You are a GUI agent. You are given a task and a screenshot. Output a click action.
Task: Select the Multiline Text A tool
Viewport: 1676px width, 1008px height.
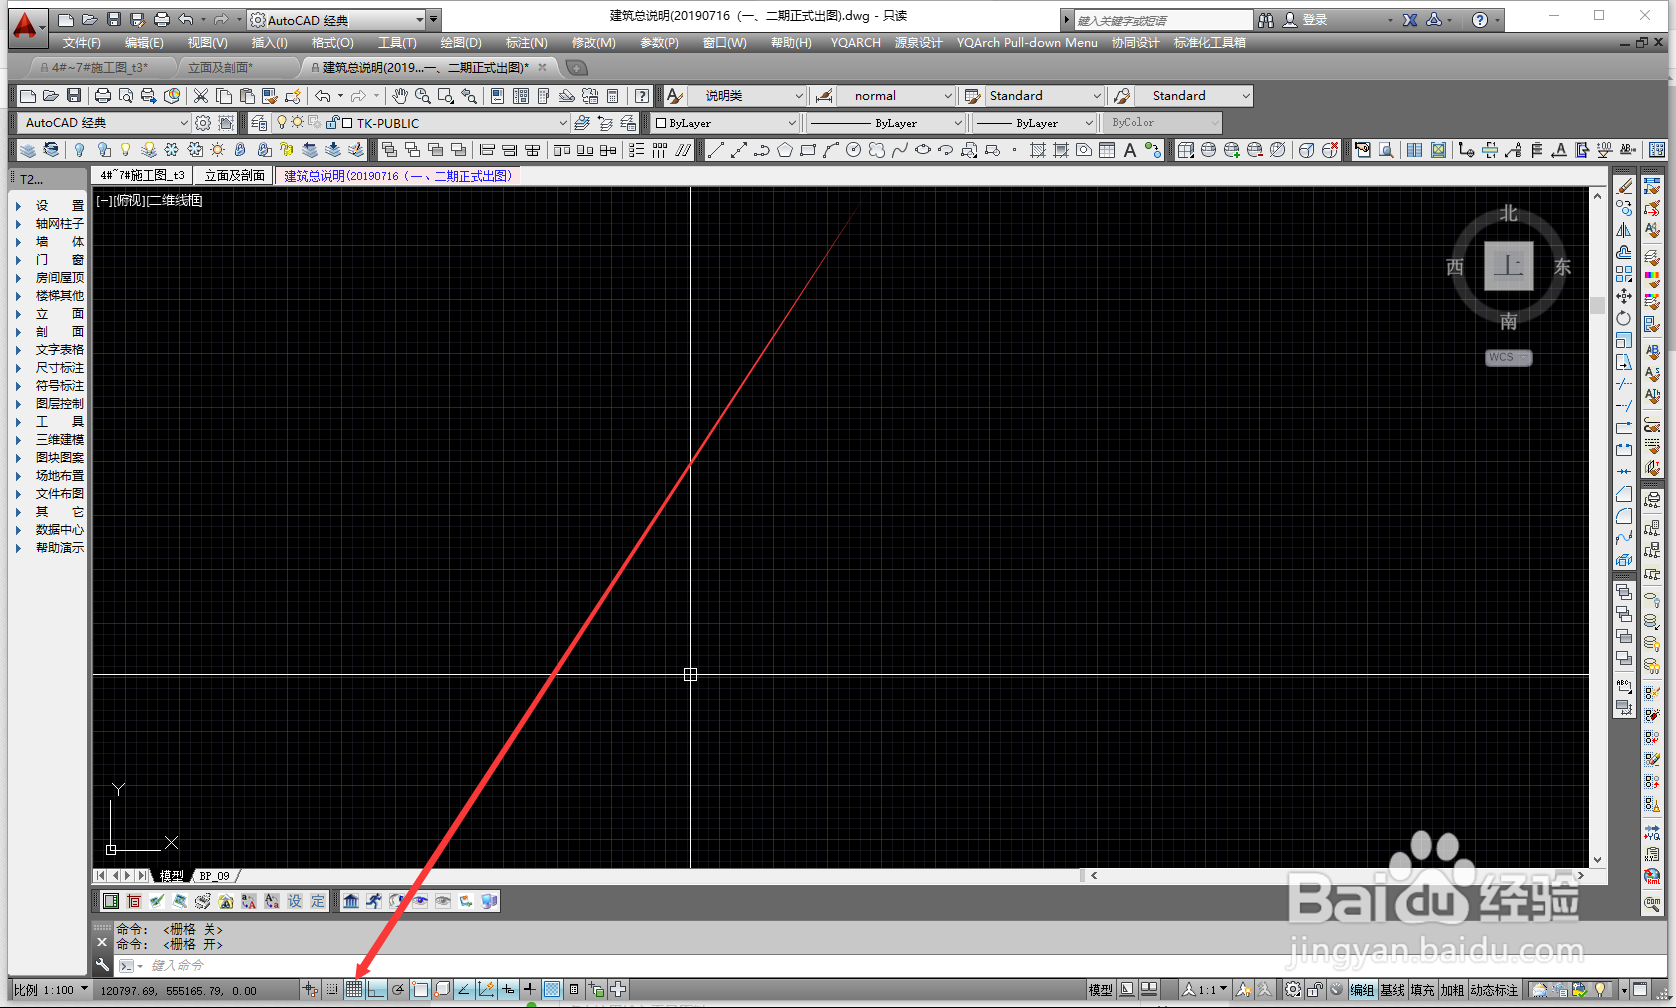[1130, 150]
